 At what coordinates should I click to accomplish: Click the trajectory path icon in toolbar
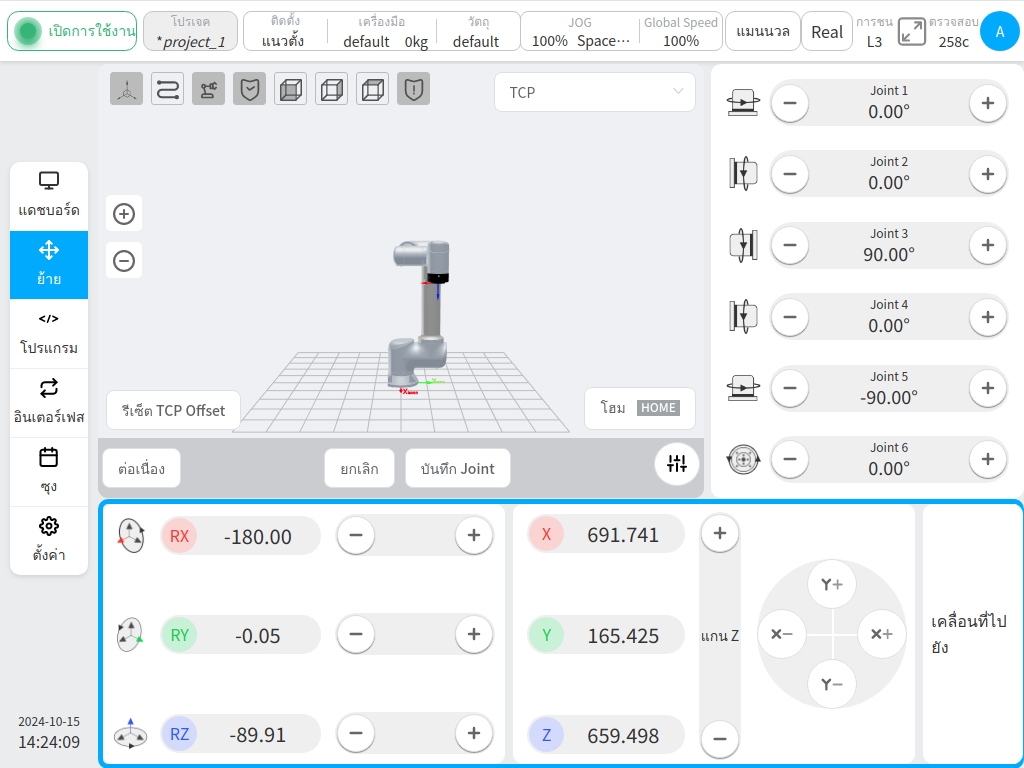(167, 89)
